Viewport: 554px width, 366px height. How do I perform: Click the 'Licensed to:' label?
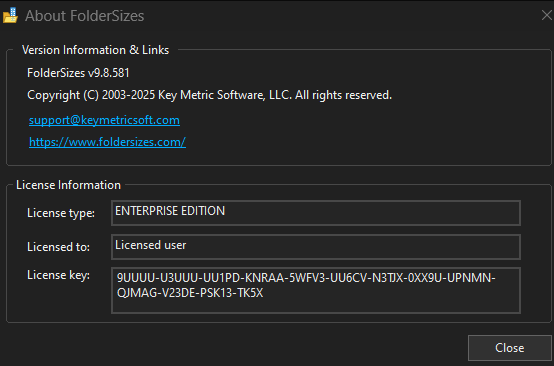pyautogui.click(x=58, y=247)
